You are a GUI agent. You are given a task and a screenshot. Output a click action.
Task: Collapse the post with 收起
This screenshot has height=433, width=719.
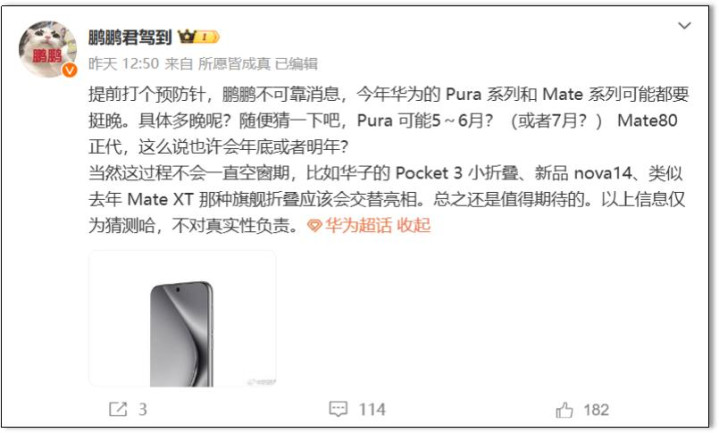coord(413,226)
